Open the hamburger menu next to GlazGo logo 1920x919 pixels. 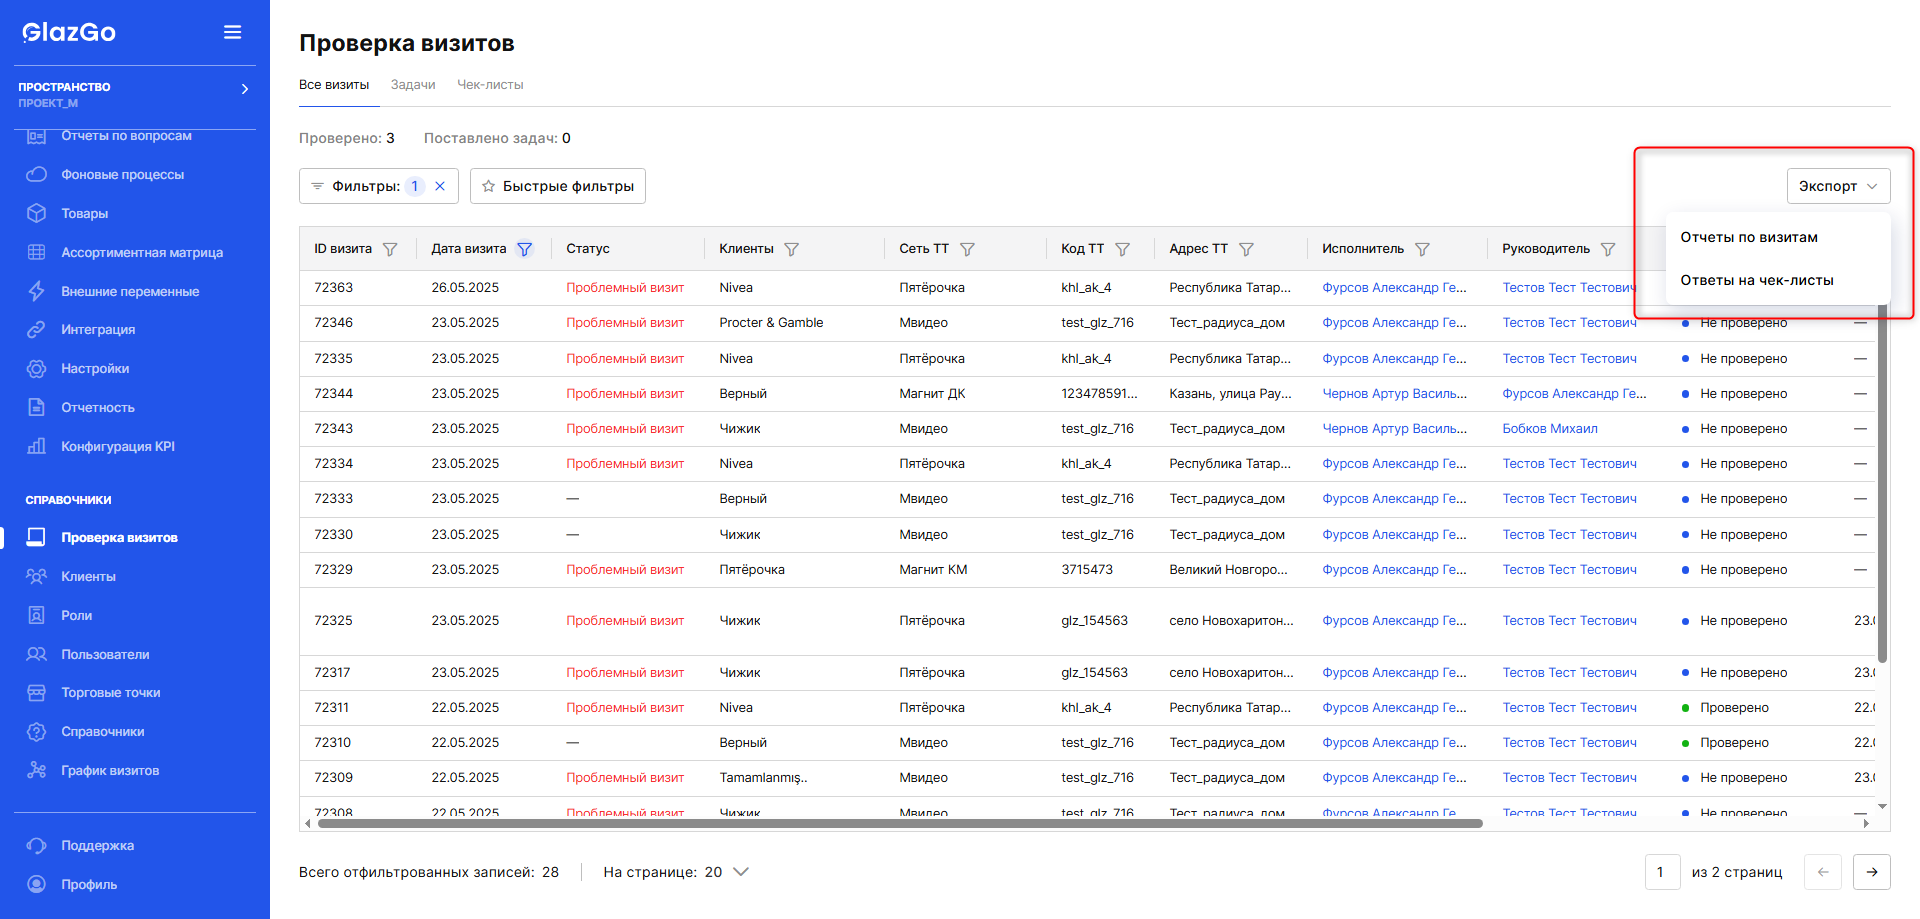pyautogui.click(x=232, y=32)
